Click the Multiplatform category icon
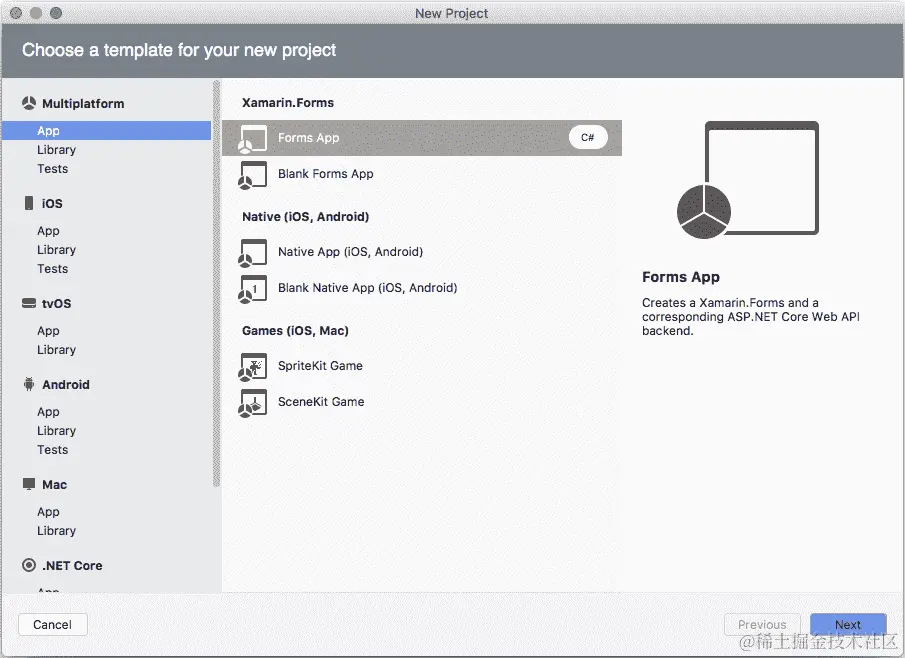Image resolution: width=905 pixels, height=658 pixels. click(x=29, y=103)
